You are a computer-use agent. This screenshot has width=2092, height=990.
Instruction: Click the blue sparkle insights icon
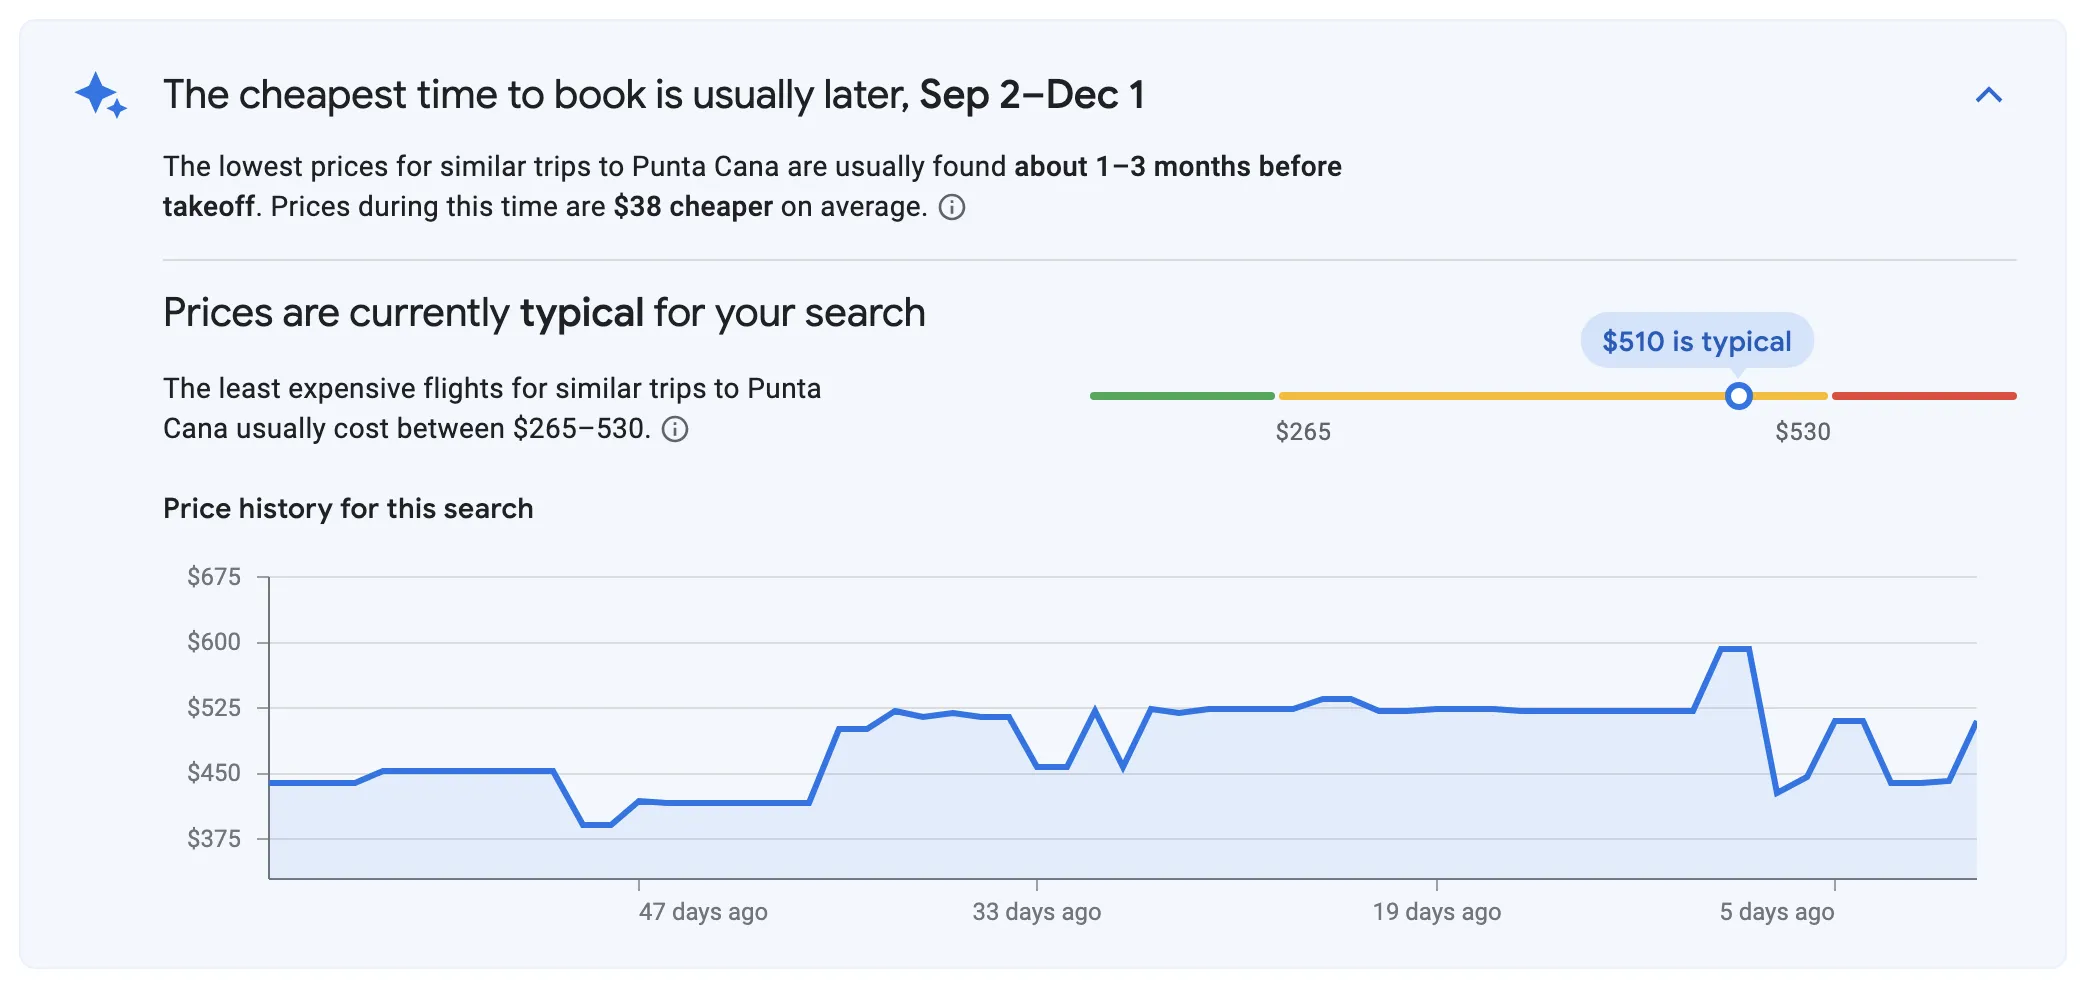pos(100,95)
